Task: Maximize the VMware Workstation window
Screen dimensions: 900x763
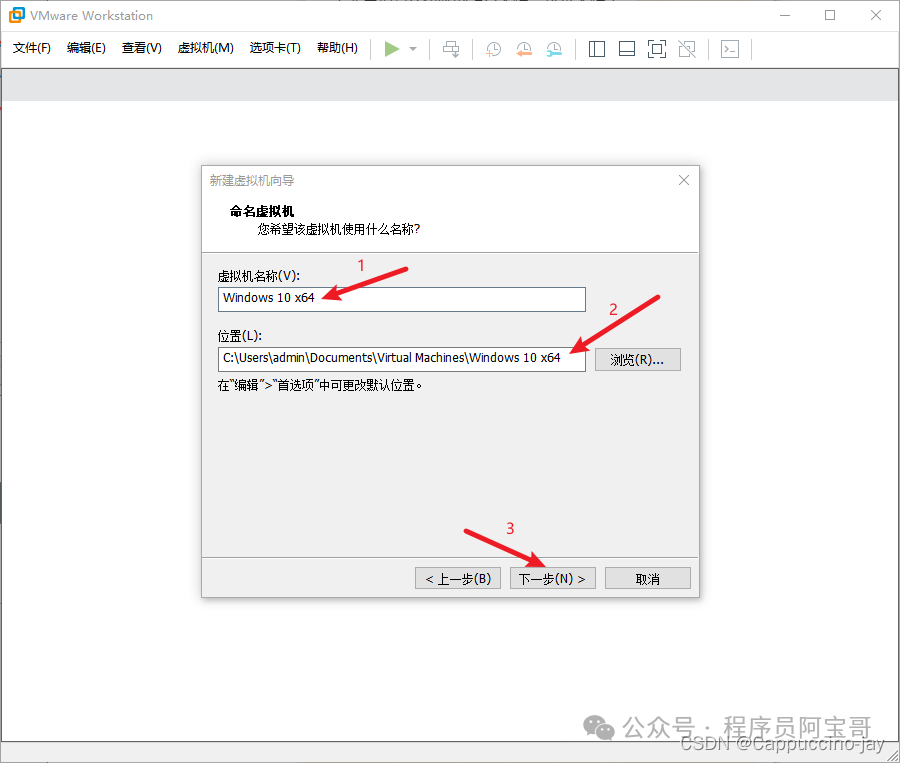Action: (x=830, y=16)
